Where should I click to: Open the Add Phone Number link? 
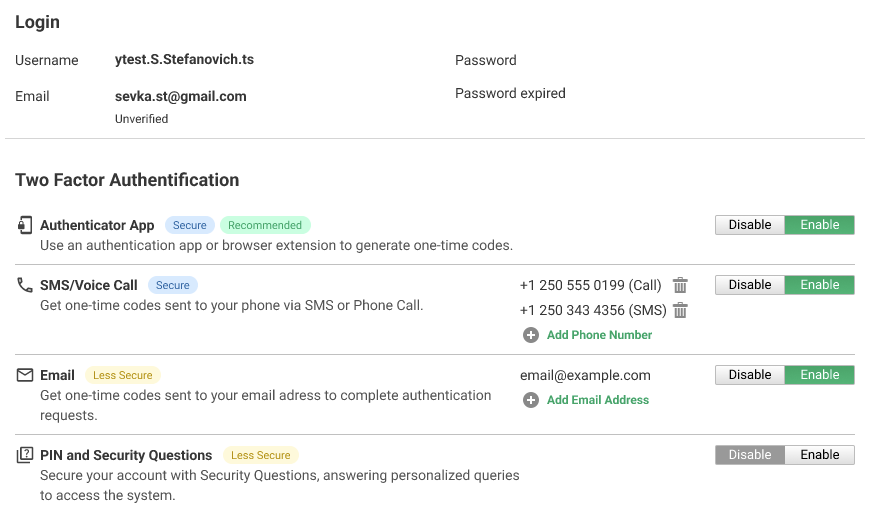click(599, 335)
